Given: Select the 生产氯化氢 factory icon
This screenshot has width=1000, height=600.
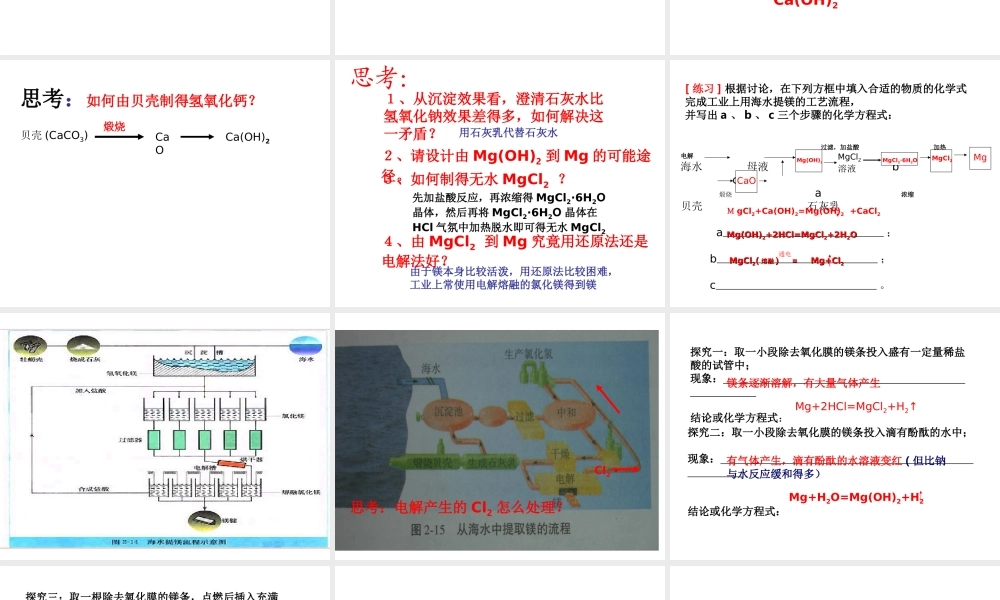Looking at the screenshot, I should (x=534, y=375).
